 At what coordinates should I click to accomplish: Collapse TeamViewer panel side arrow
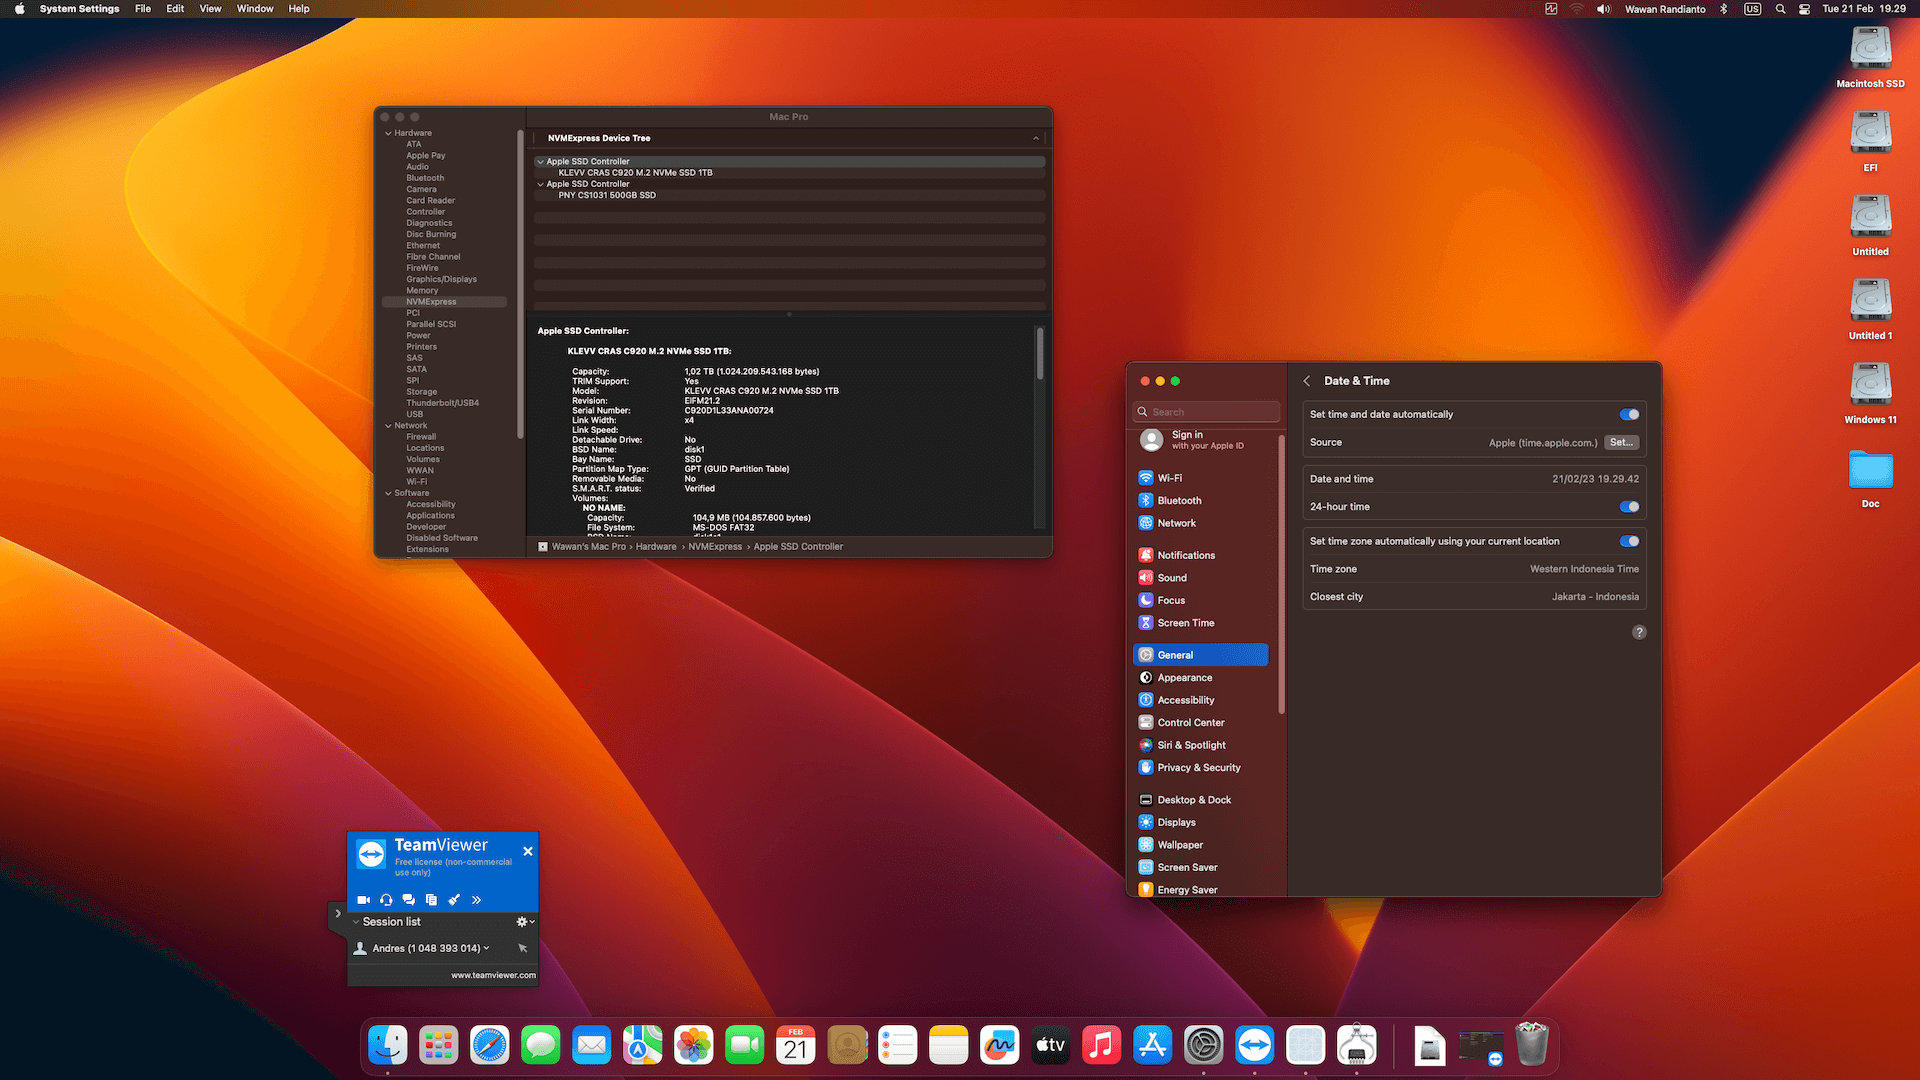point(338,914)
